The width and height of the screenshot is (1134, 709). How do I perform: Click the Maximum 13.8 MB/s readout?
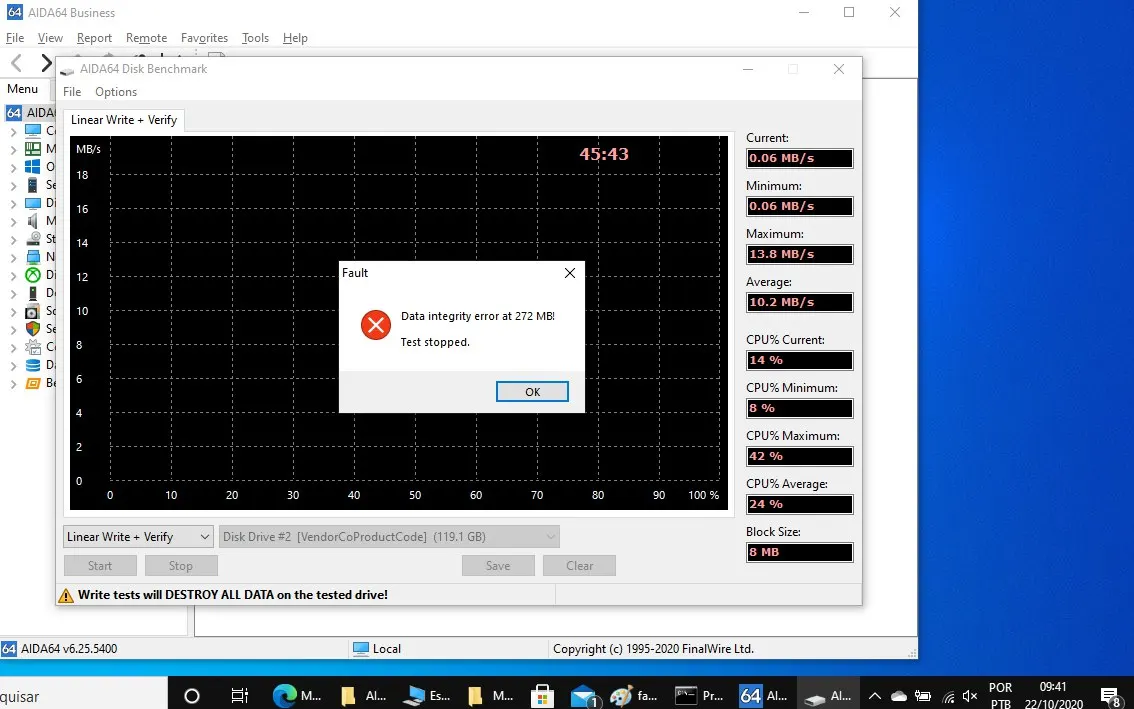point(799,254)
